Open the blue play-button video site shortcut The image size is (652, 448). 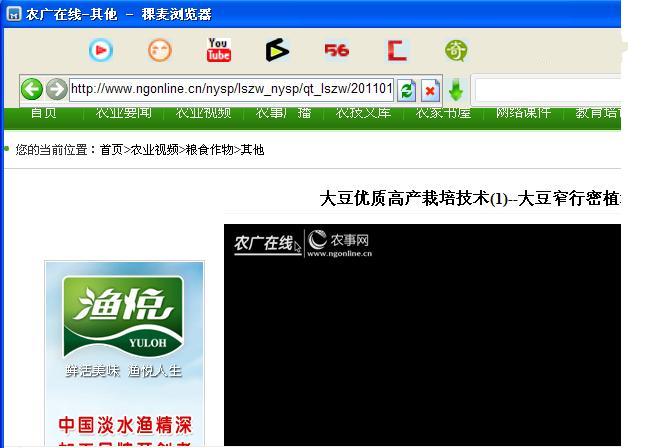101,50
